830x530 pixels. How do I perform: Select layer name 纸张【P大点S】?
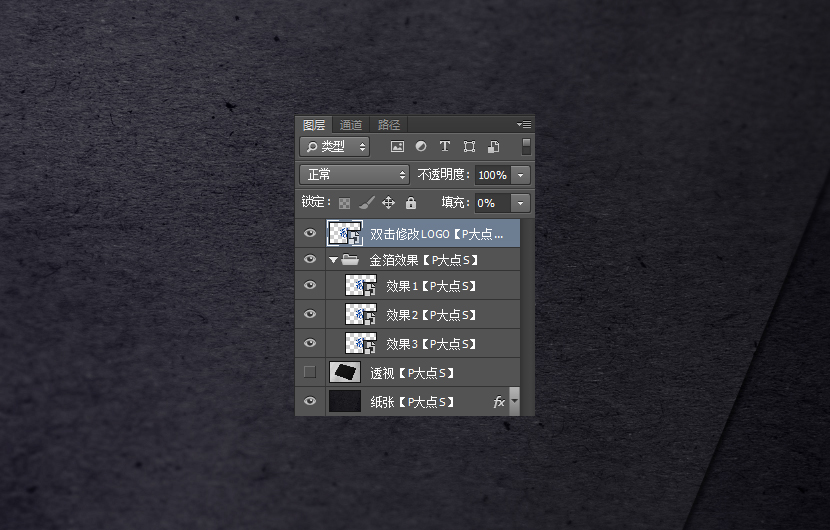(x=412, y=403)
